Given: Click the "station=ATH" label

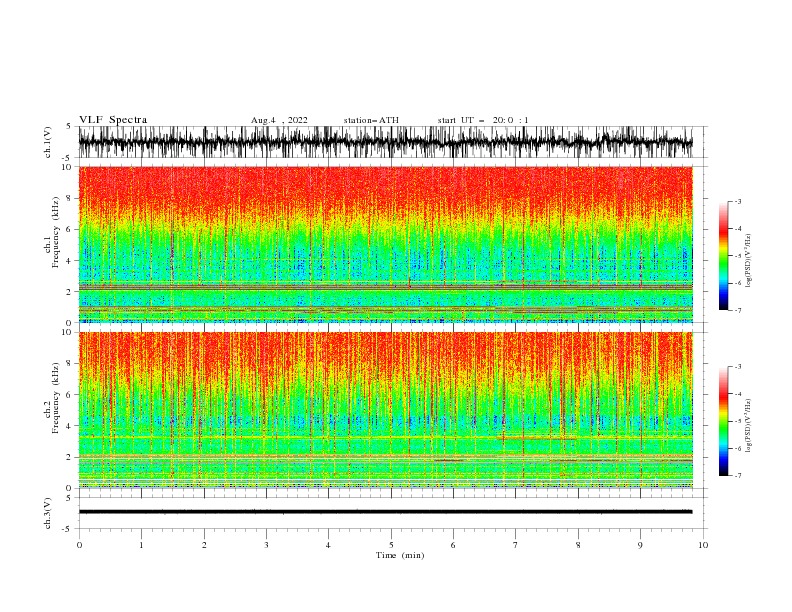Looking at the screenshot, I should click(x=371, y=120).
